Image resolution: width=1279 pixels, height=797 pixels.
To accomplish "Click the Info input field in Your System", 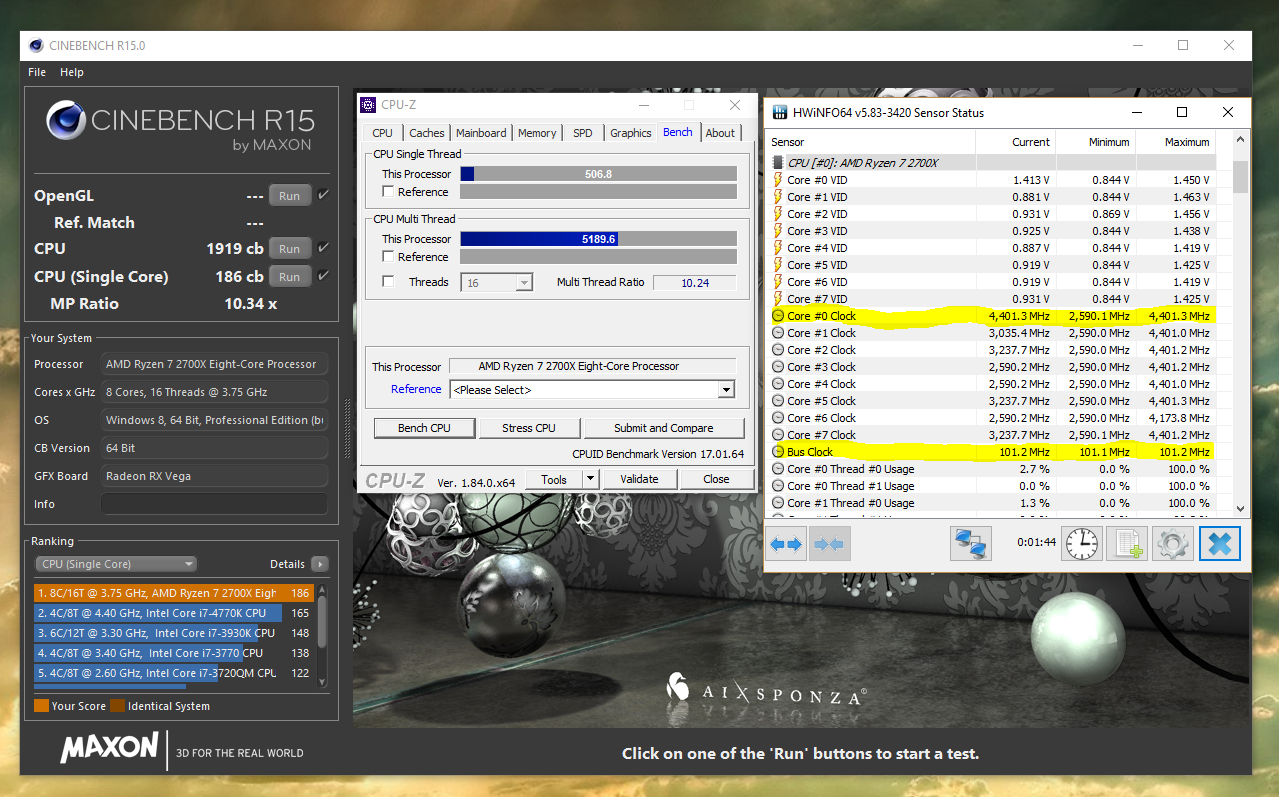I will (x=214, y=504).
